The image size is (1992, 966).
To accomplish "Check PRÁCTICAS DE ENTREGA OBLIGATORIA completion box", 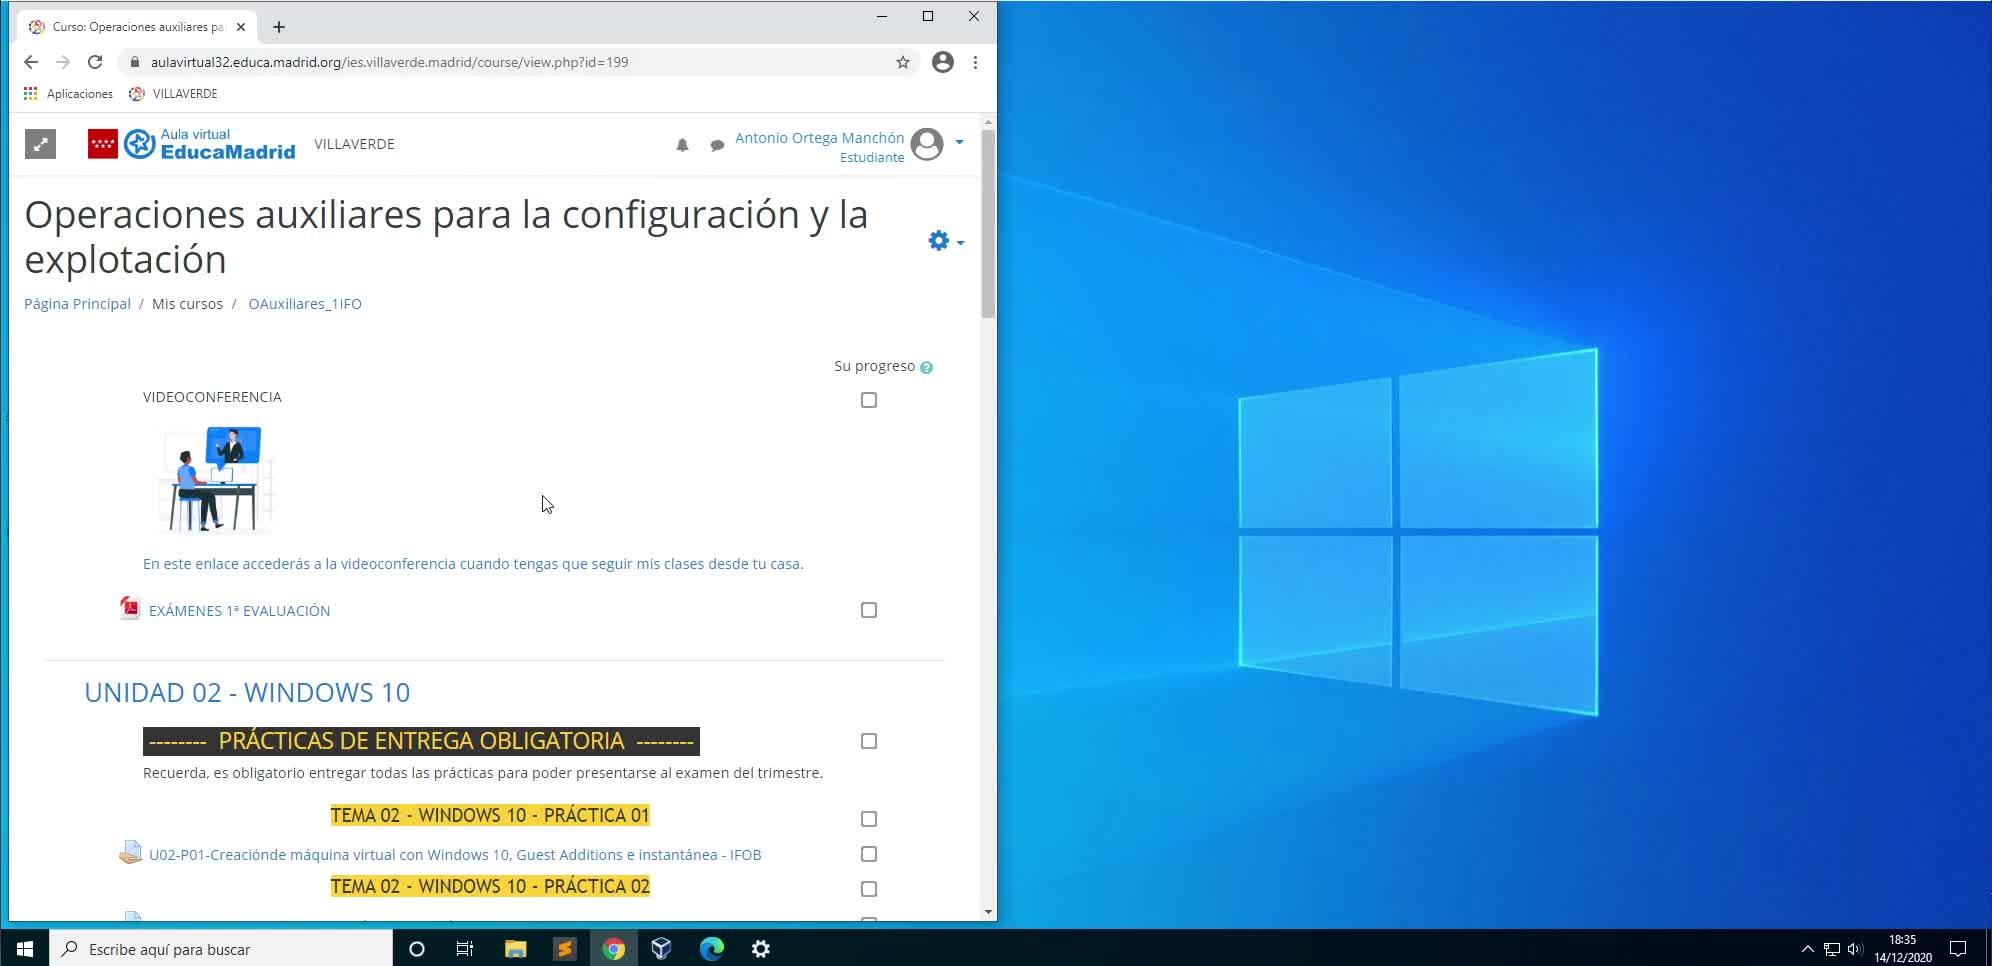I will click(869, 741).
